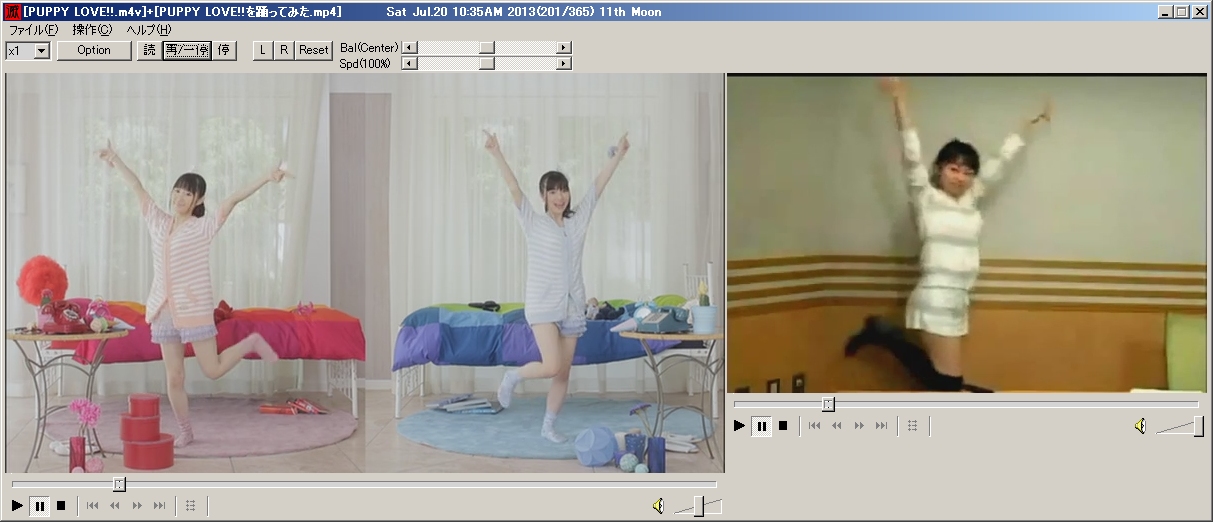Click the left video's seek bar thumb
The image size is (1213, 522).
(119, 484)
